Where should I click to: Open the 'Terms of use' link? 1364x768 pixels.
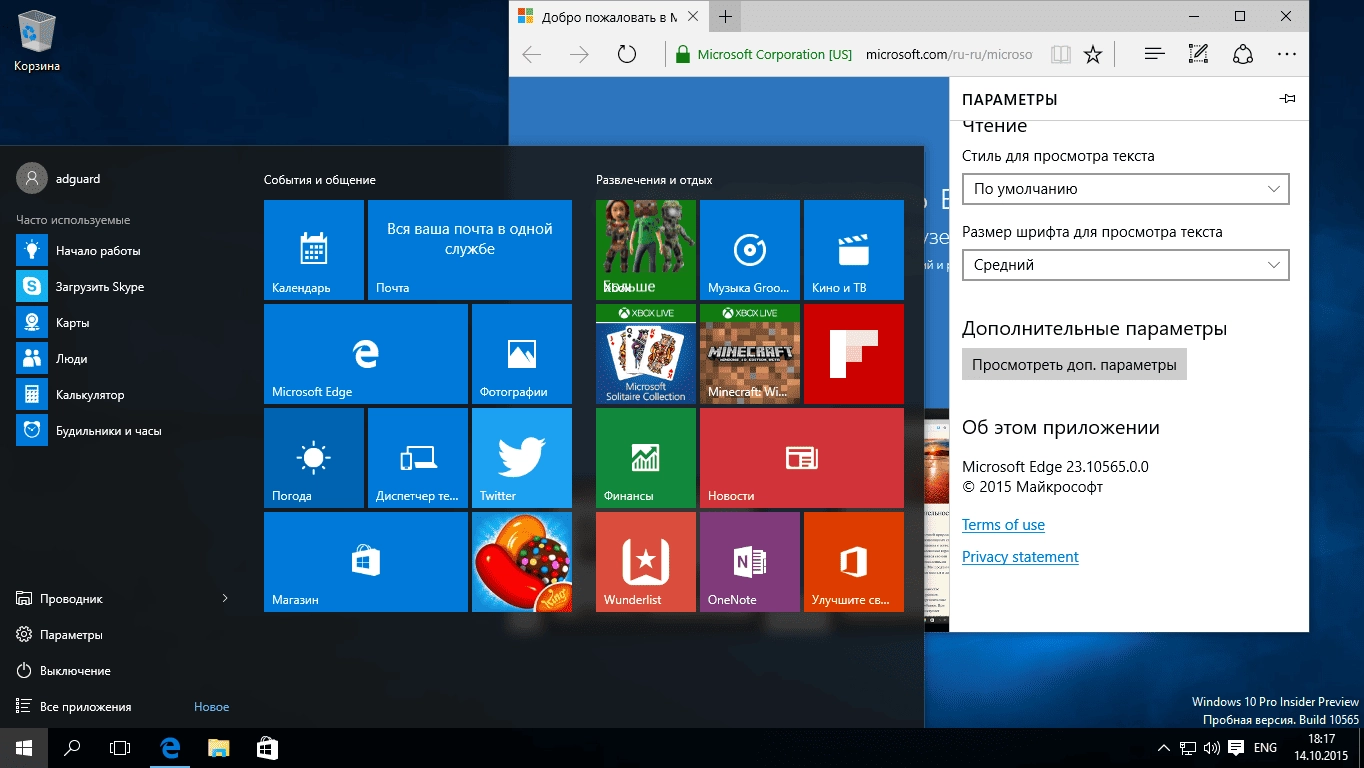(1003, 525)
